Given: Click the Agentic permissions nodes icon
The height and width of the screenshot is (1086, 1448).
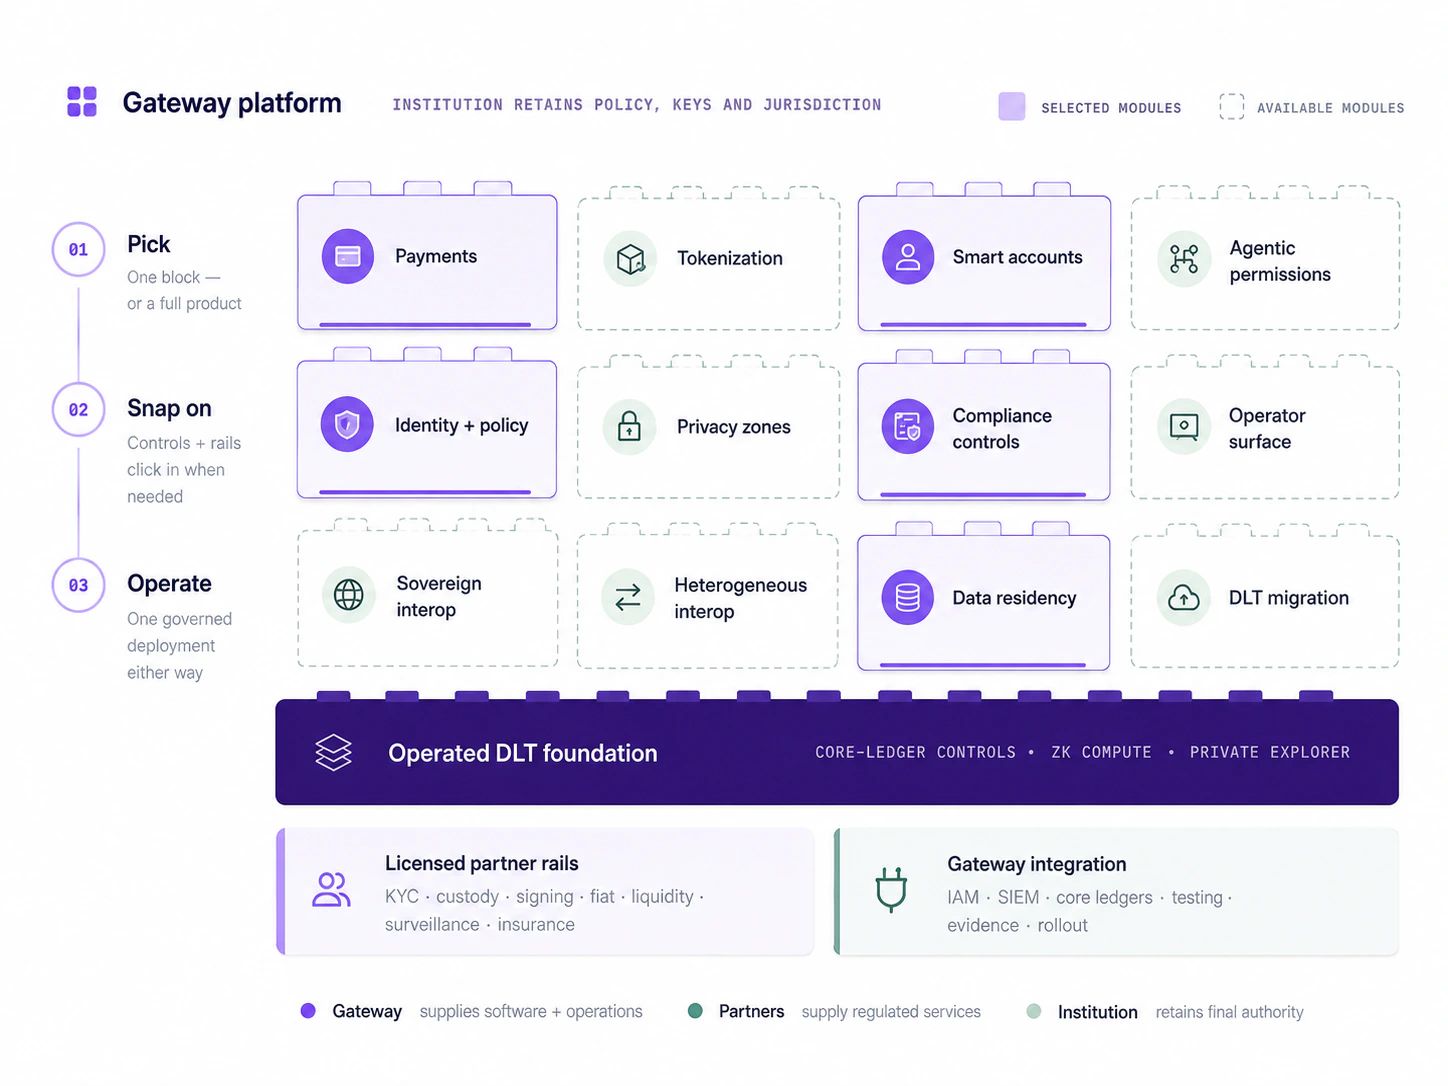Looking at the screenshot, I should [x=1184, y=260].
